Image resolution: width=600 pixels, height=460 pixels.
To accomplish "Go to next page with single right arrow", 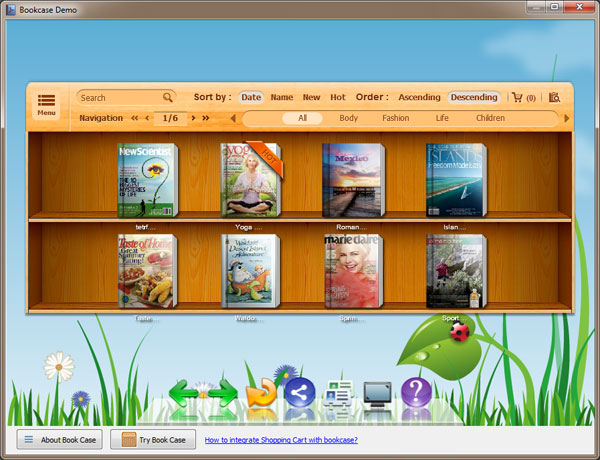I will [193, 118].
